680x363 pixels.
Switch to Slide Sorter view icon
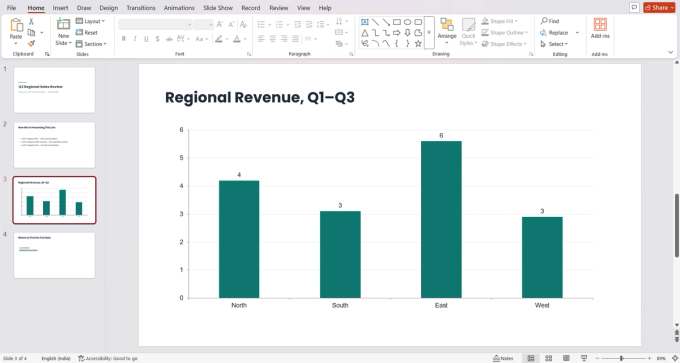click(x=549, y=358)
